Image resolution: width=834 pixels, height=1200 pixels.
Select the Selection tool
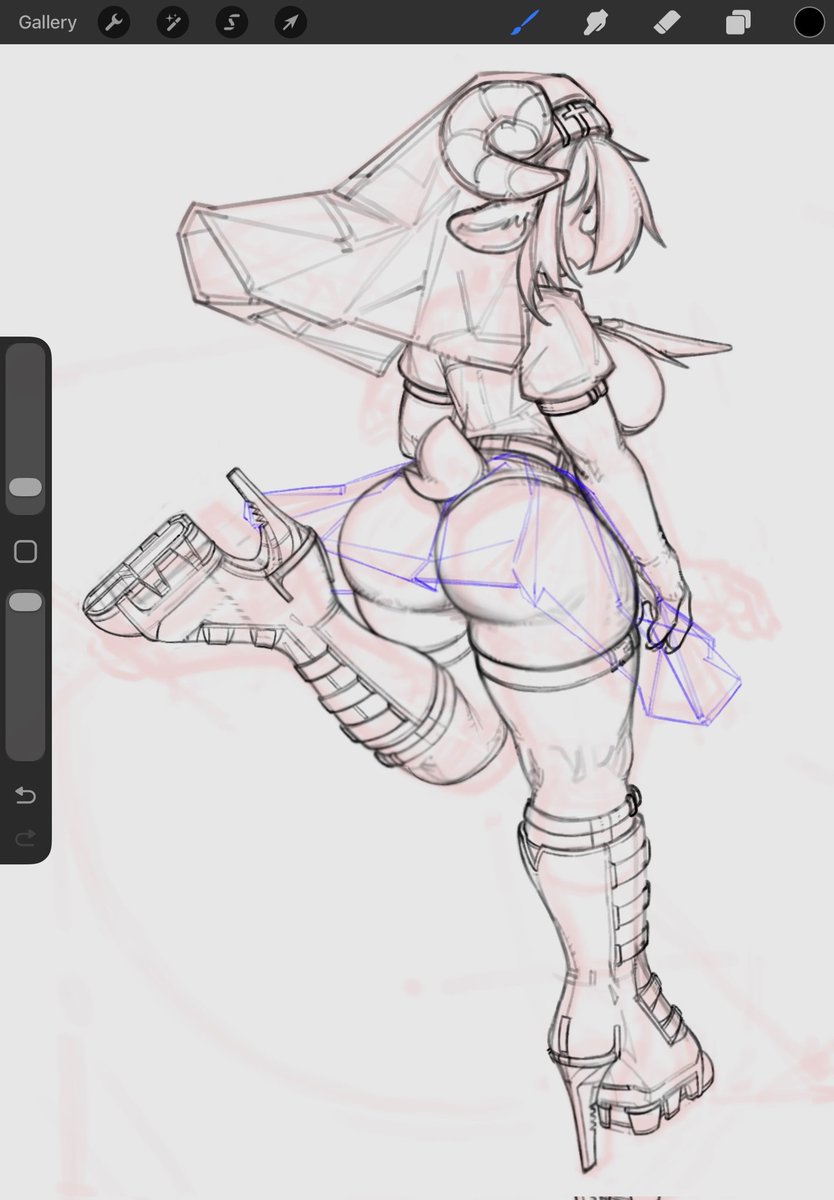point(231,21)
